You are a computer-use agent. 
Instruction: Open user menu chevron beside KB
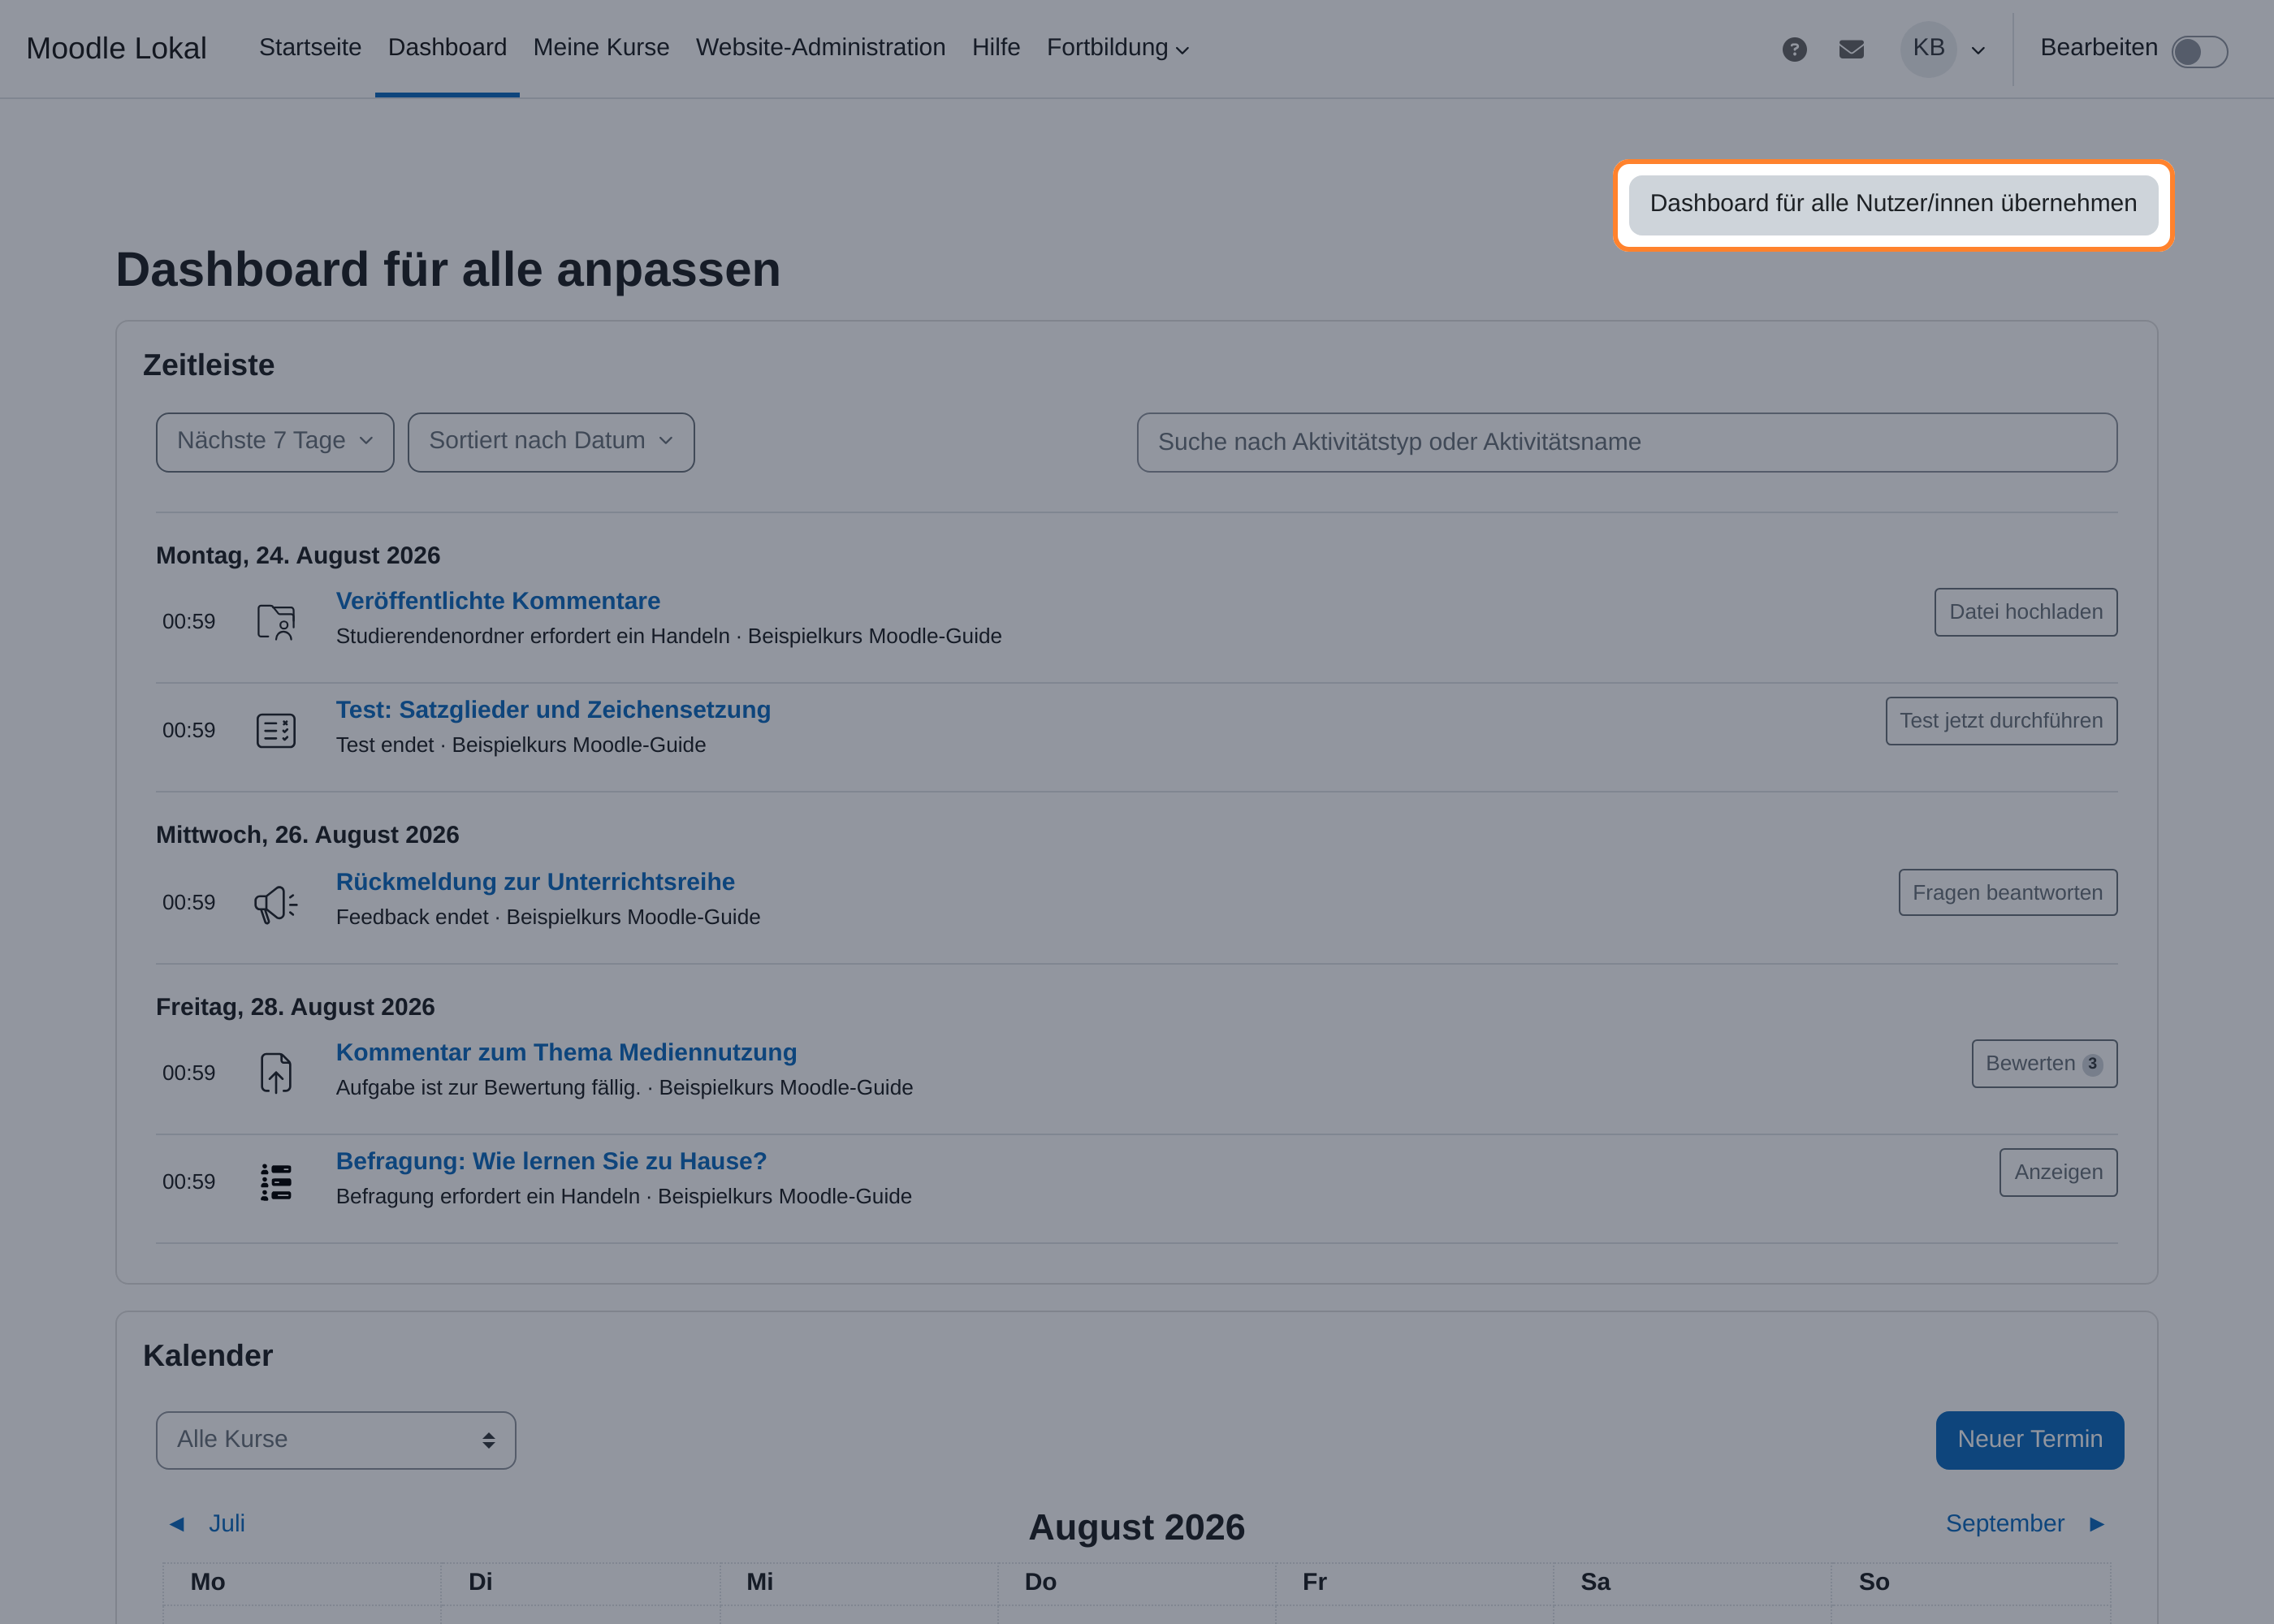tap(1978, 50)
